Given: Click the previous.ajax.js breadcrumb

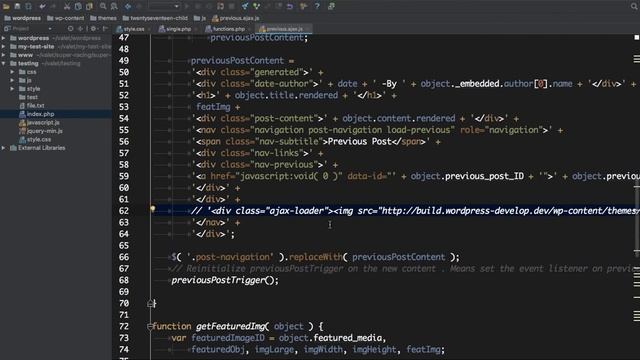Looking at the screenshot, I should [x=236, y=18].
